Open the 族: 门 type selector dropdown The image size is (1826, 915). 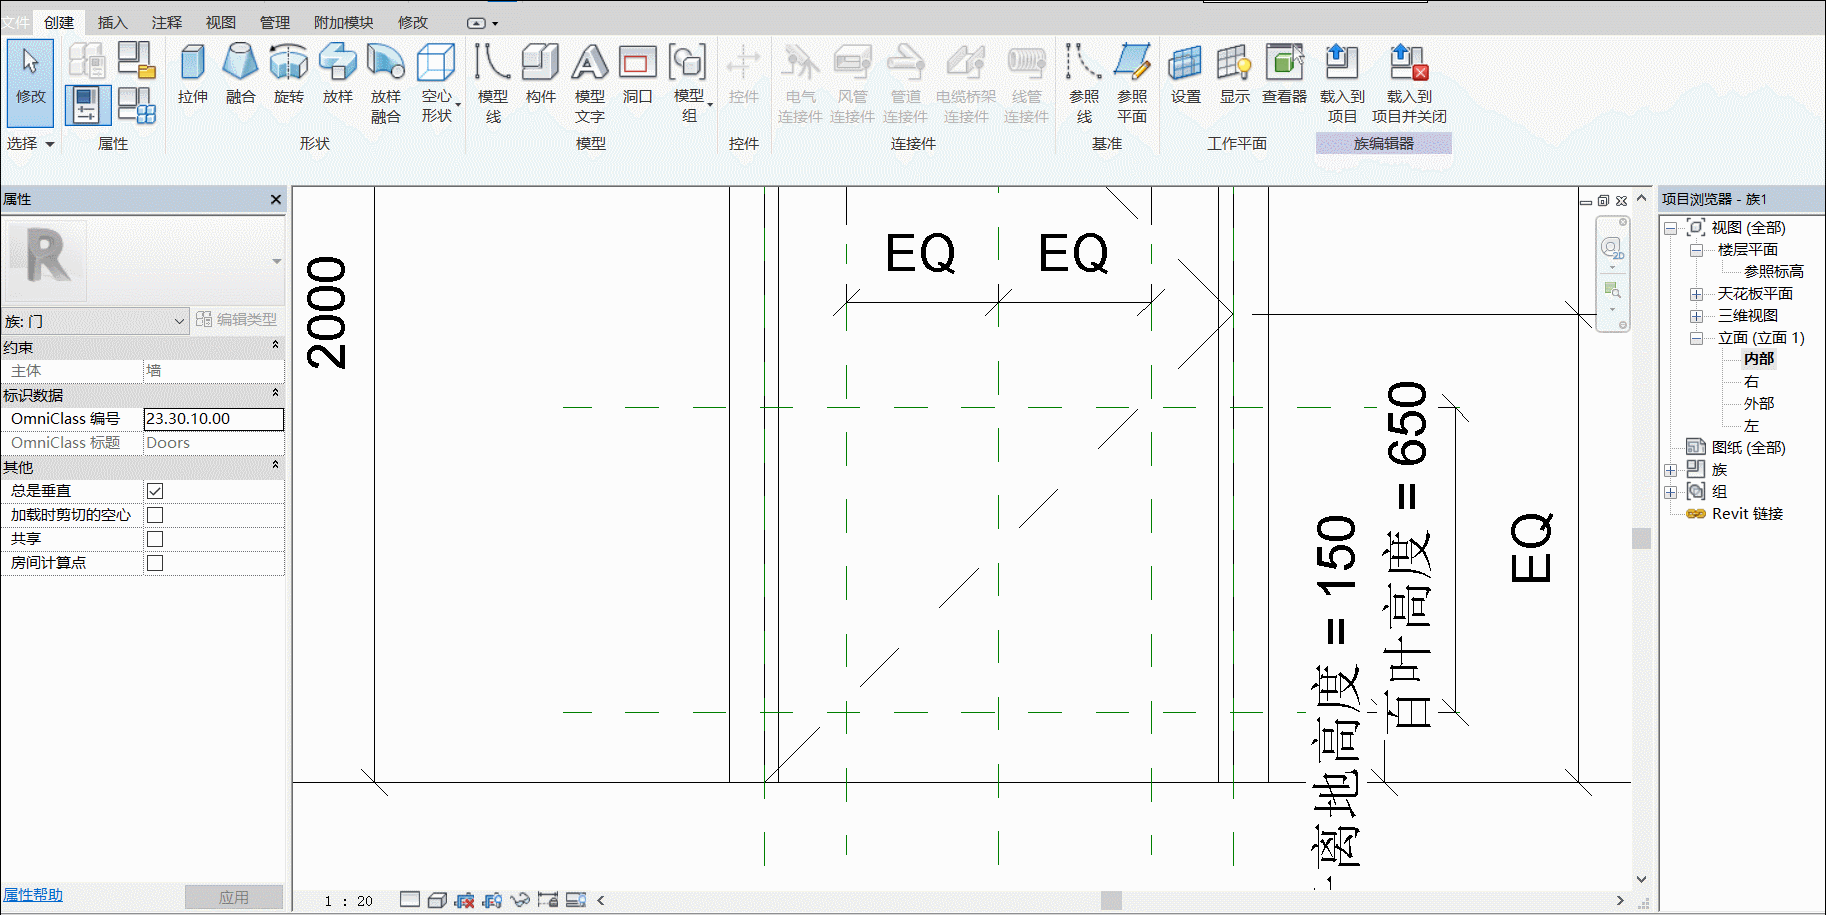click(x=95, y=321)
